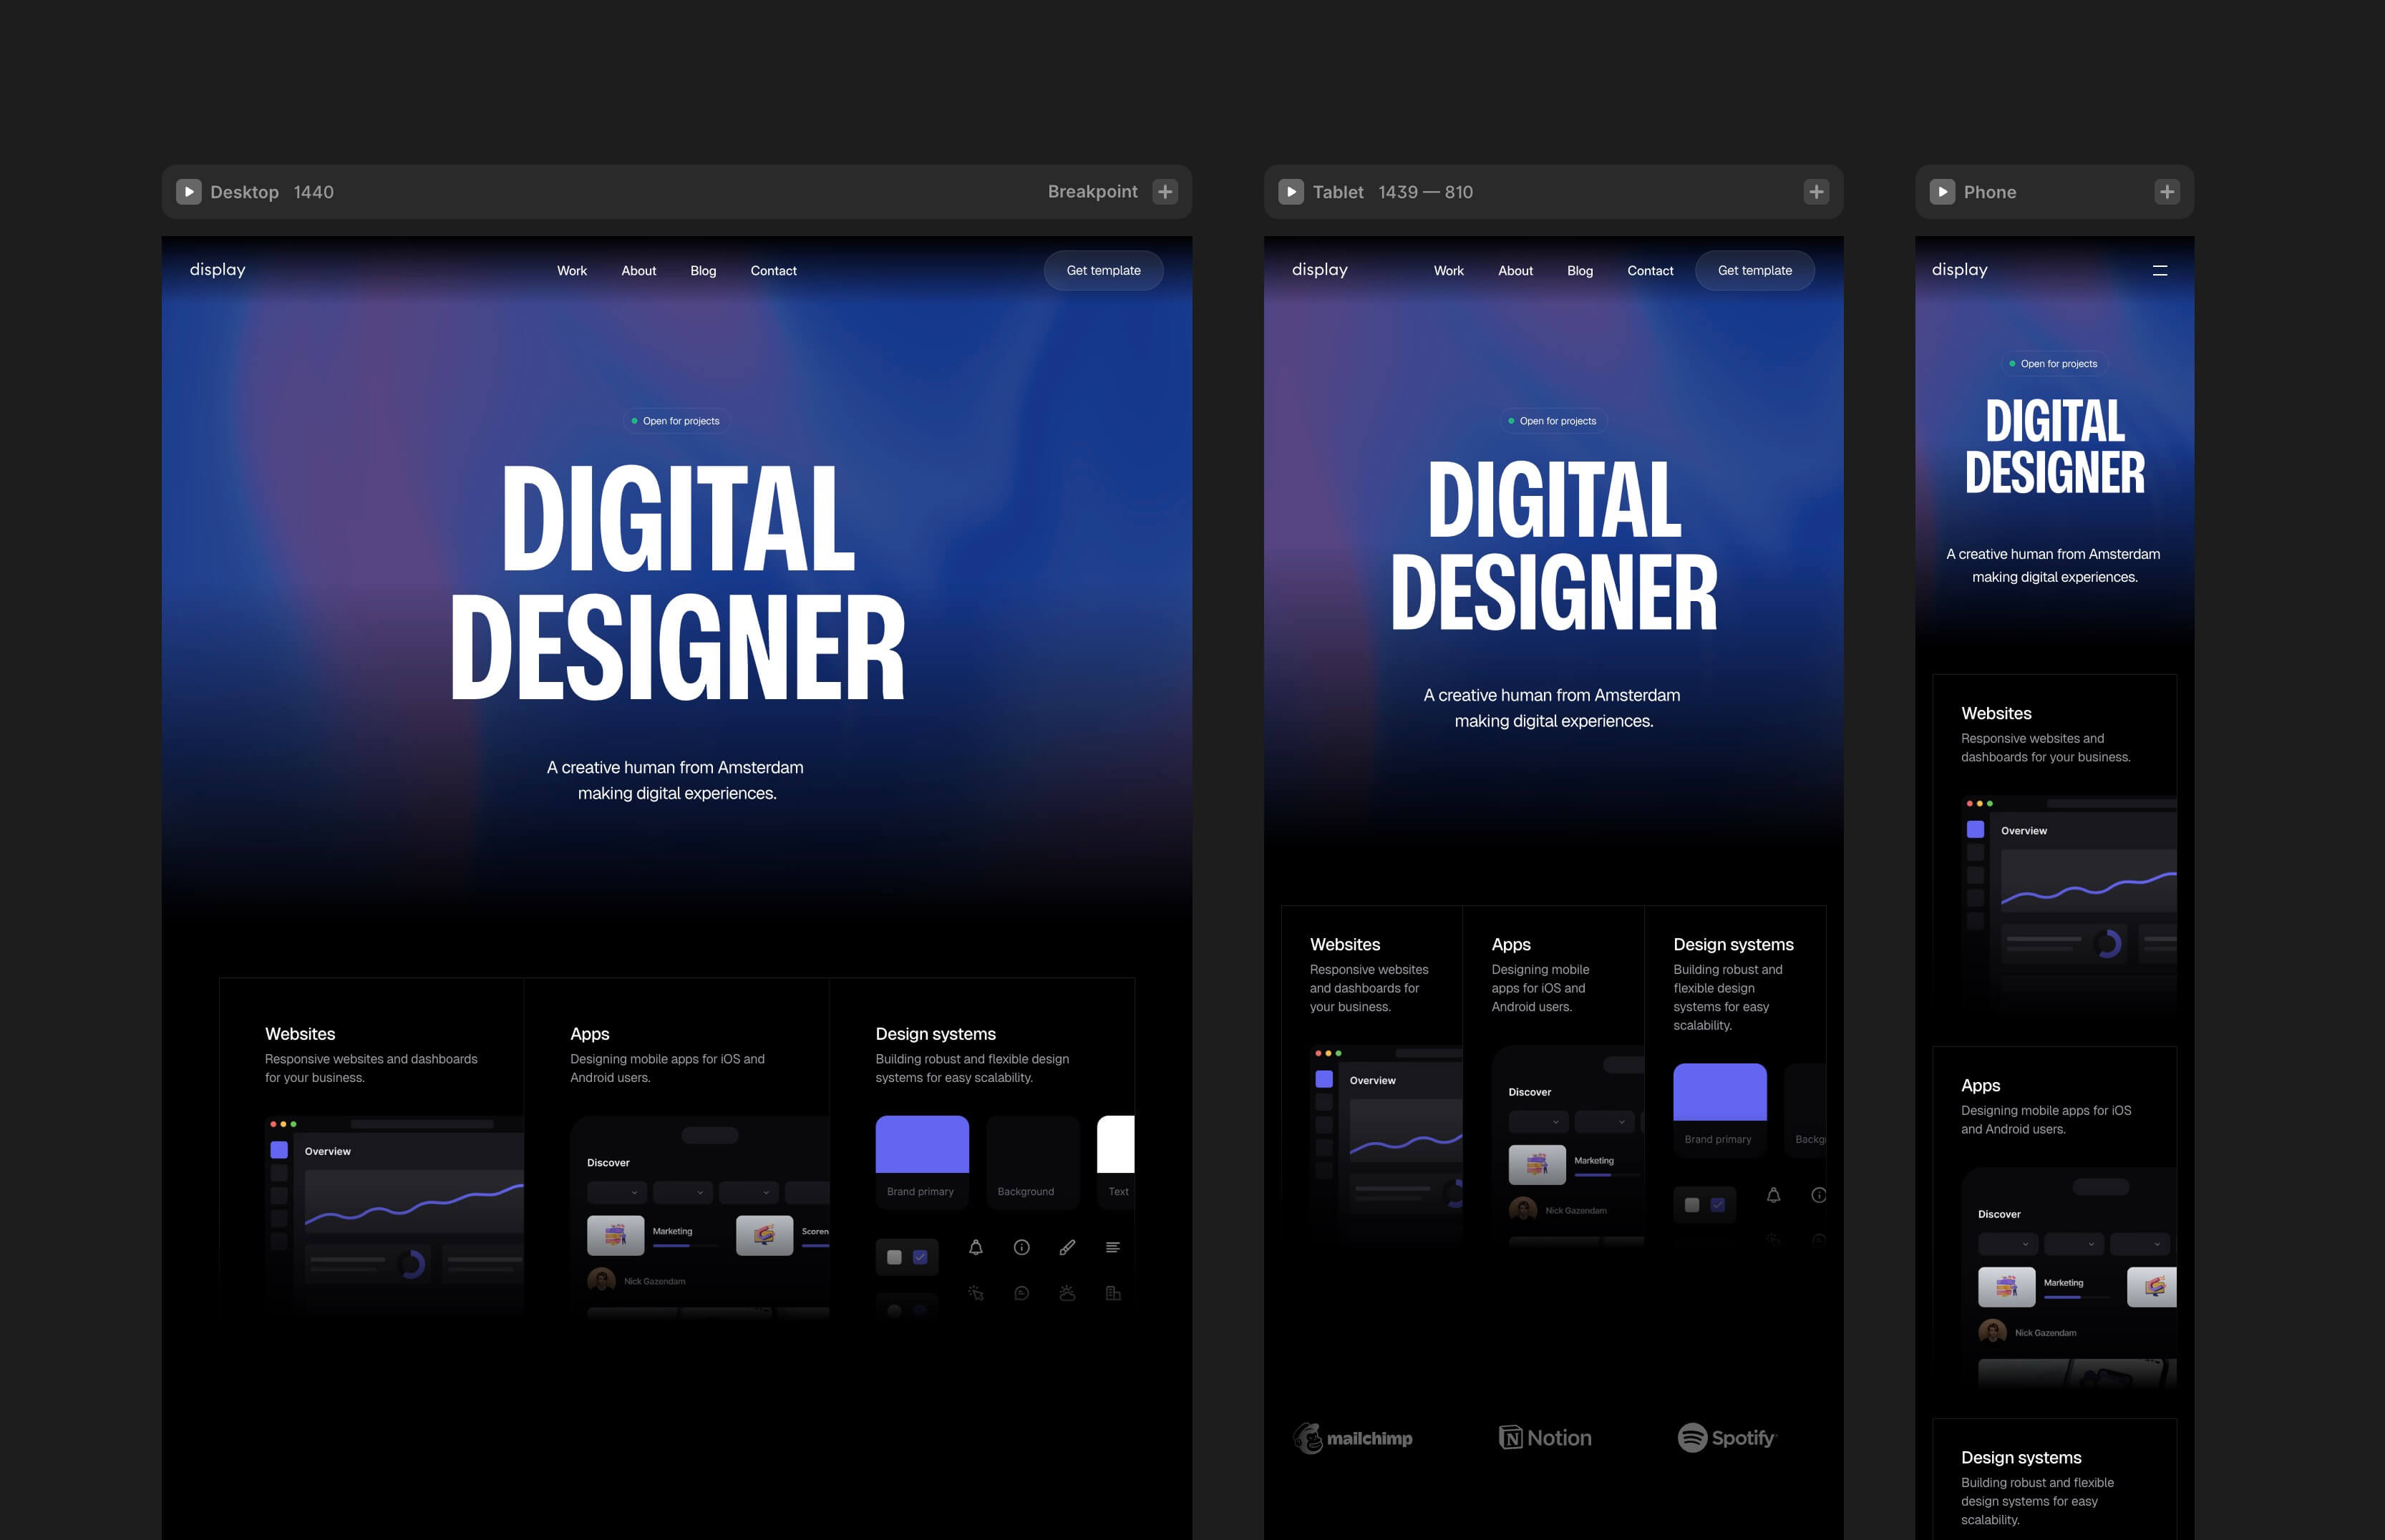2385x1540 pixels.
Task: Click the Mailchimp logo in the tablet footer
Action: click(x=1353, y=1437)
